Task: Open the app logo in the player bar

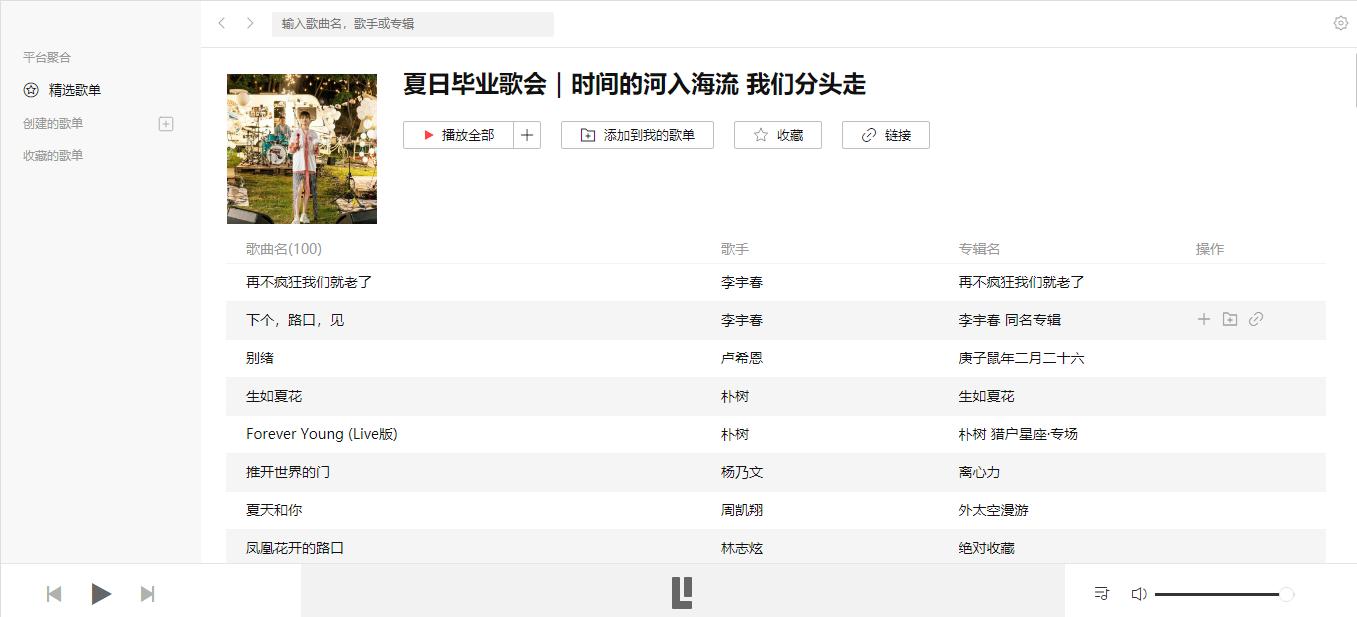Action: click(x=681, y=593)
